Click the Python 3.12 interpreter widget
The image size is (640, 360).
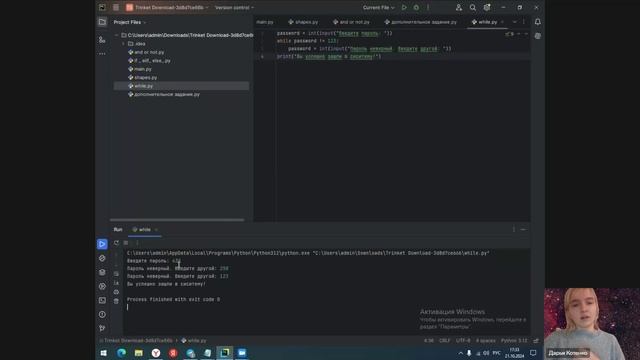click(514, 341)
